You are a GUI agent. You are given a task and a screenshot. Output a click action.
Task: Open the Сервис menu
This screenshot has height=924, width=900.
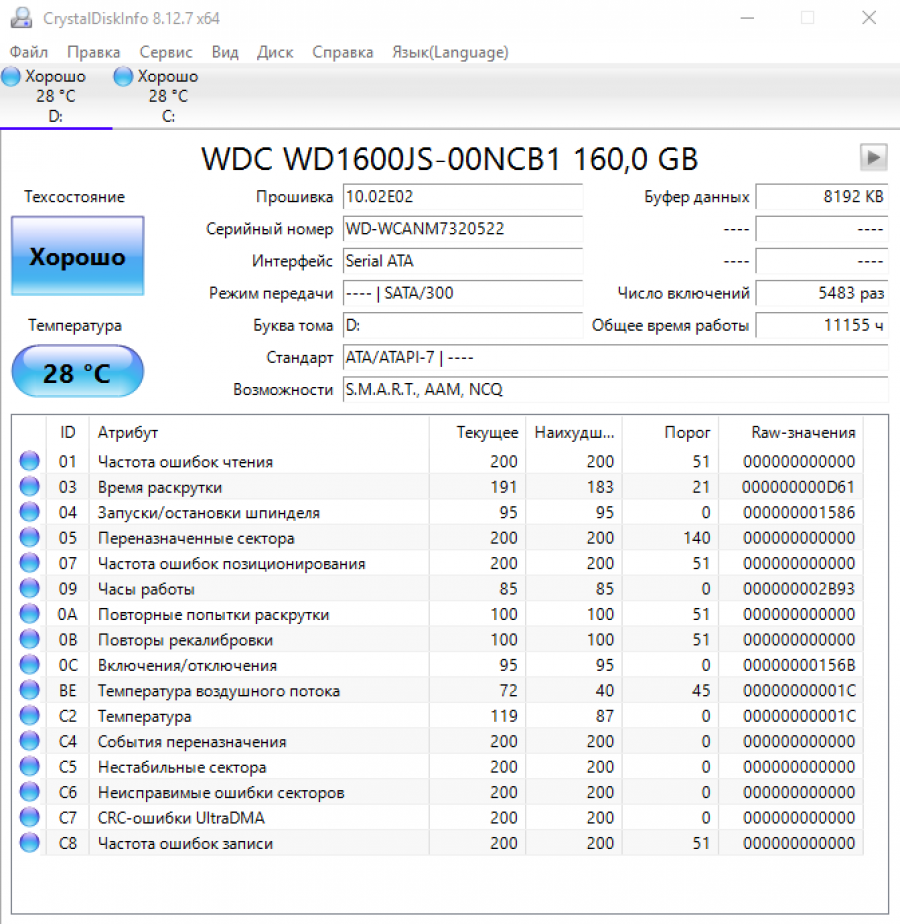166,52
